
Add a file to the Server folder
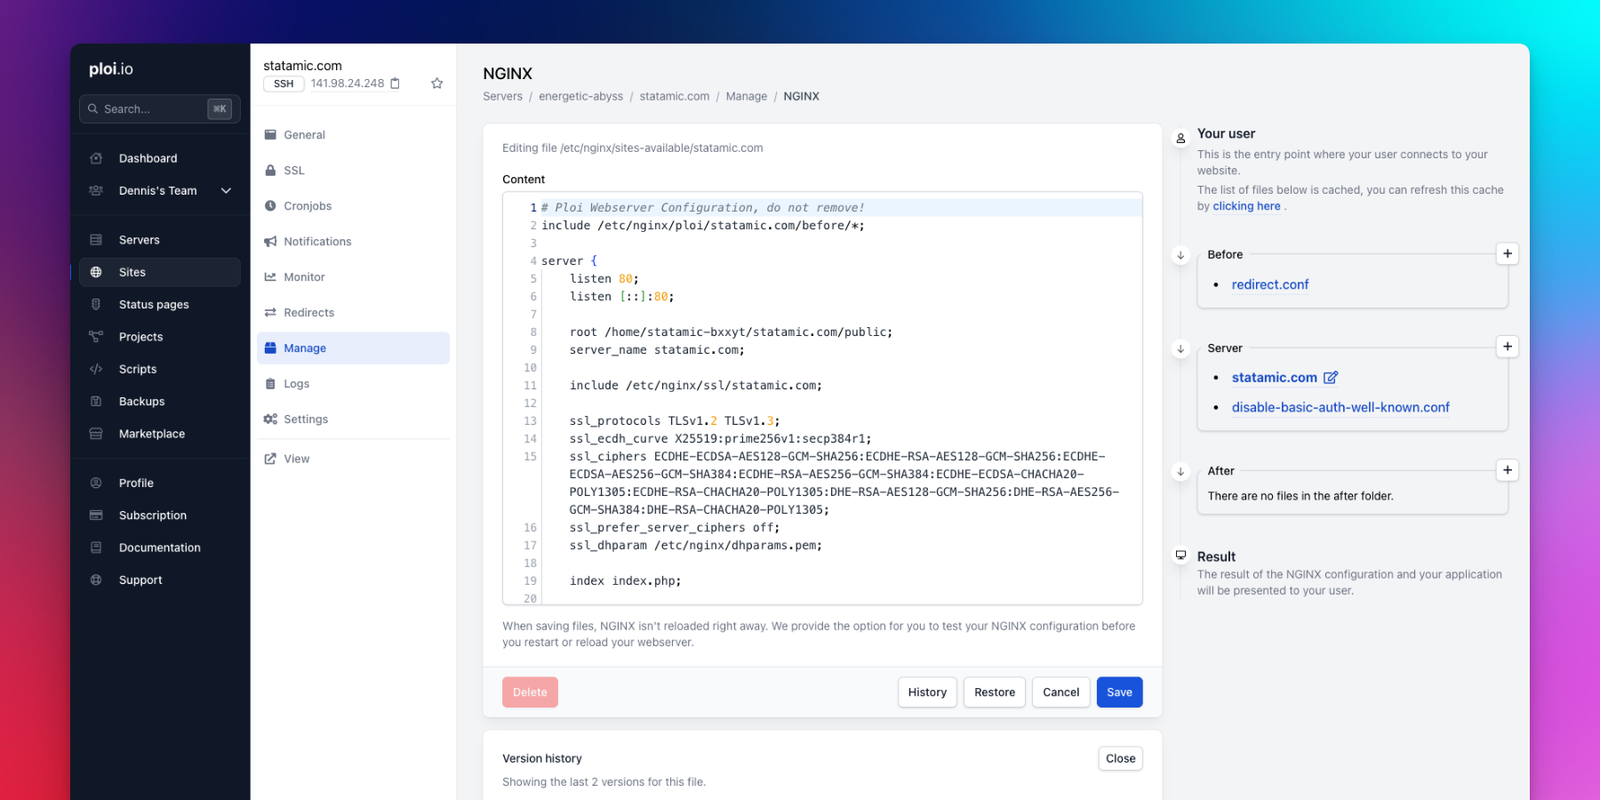point(1507,347)
